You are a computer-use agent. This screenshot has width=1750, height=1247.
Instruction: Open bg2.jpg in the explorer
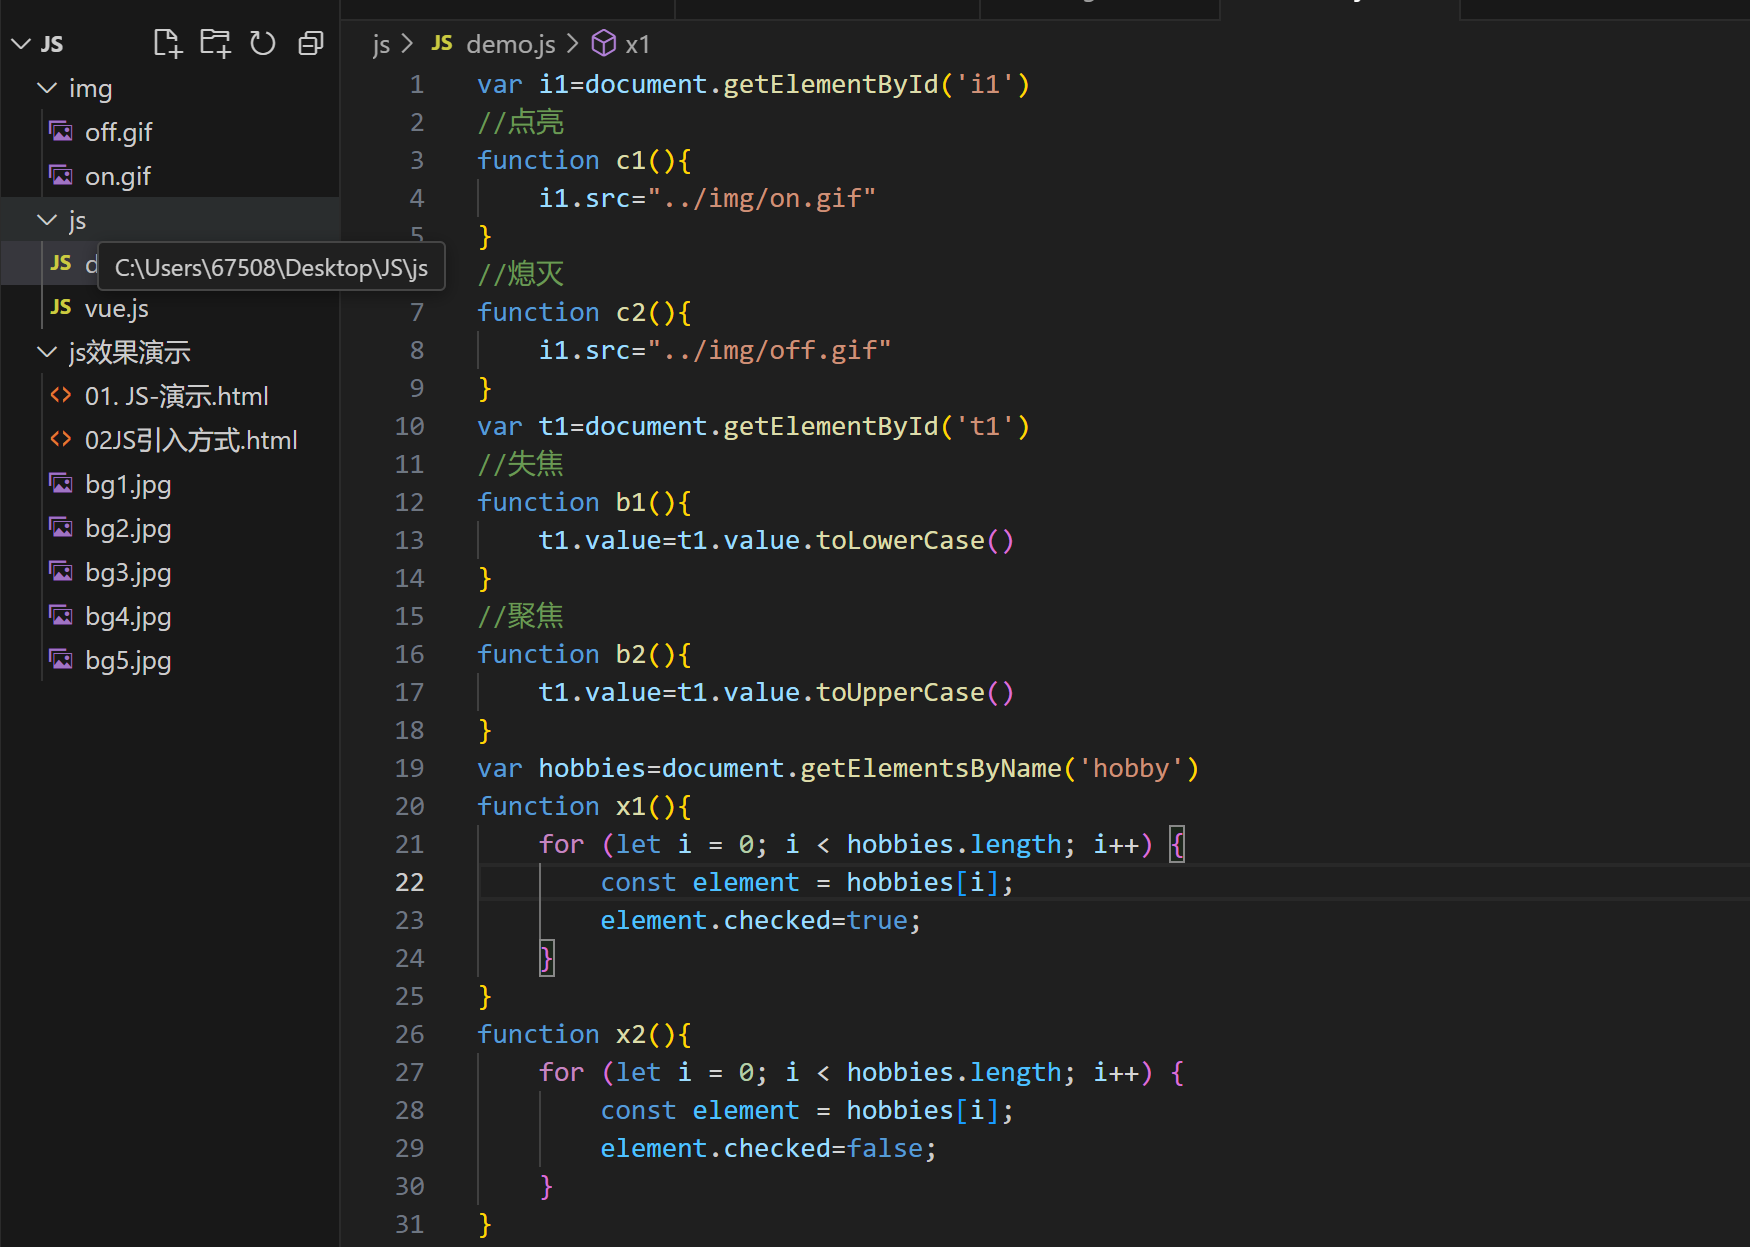pyautogui.click(x=128, y=528)
